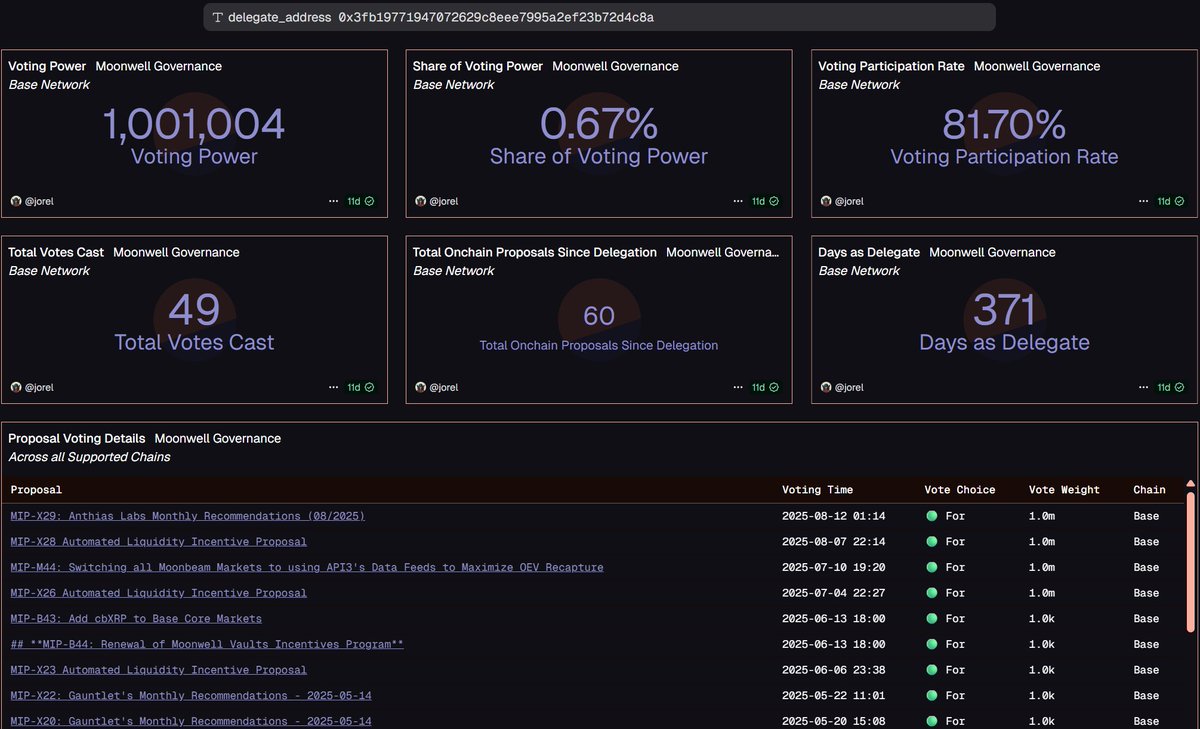Screen dimensions: 1200x729
Task: Click voting time 2025-06-06 23:38
Action: click(833, 670)
